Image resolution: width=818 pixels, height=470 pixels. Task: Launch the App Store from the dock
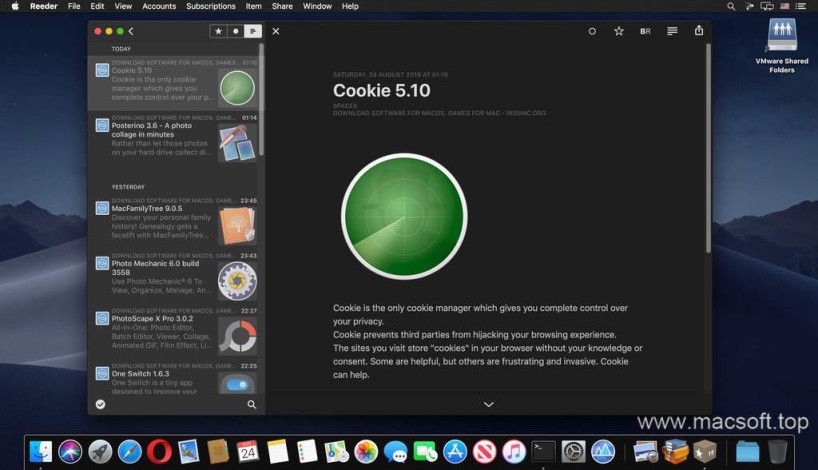pos(455,451)
